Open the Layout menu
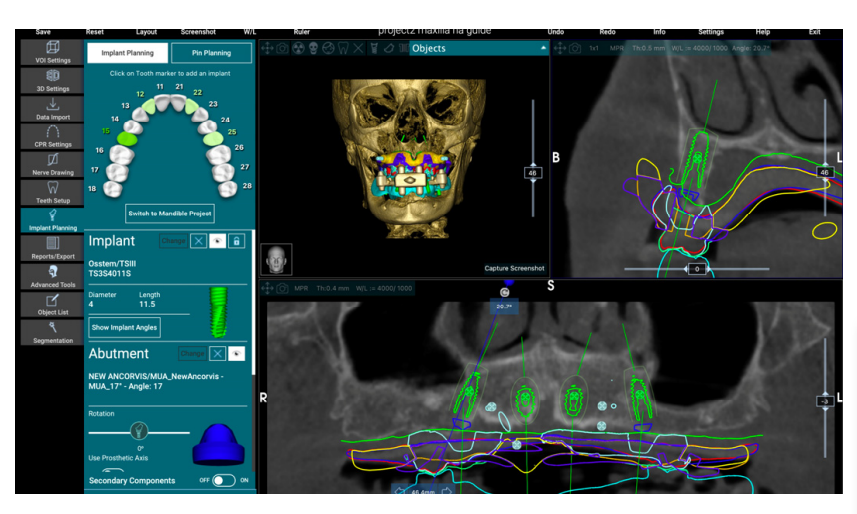 point(146,32)
